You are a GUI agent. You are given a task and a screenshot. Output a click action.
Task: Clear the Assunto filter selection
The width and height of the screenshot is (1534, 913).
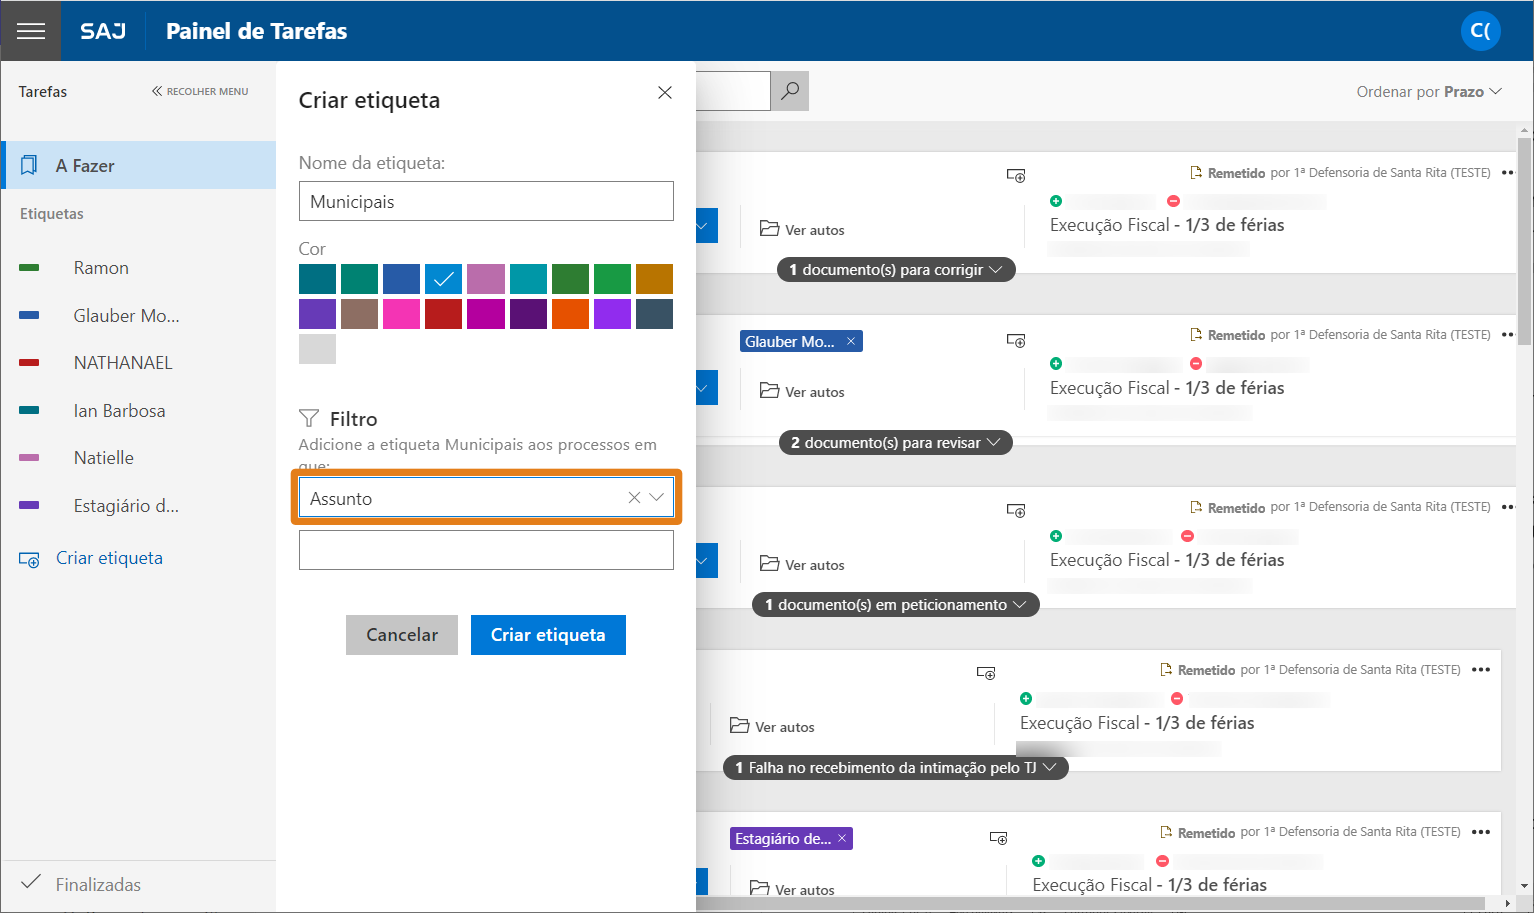click(634, 498)
